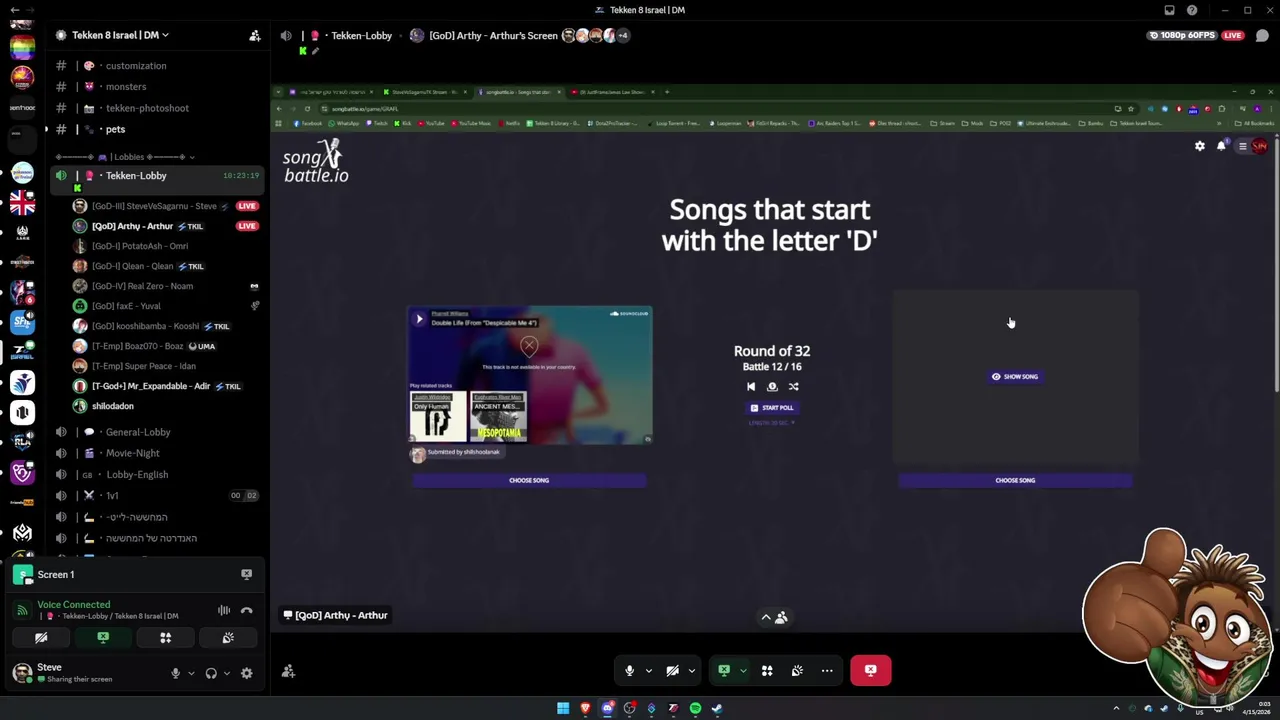Open output device options arrow beside headphones
The image size is (1280, 720).
pos(227,673)
